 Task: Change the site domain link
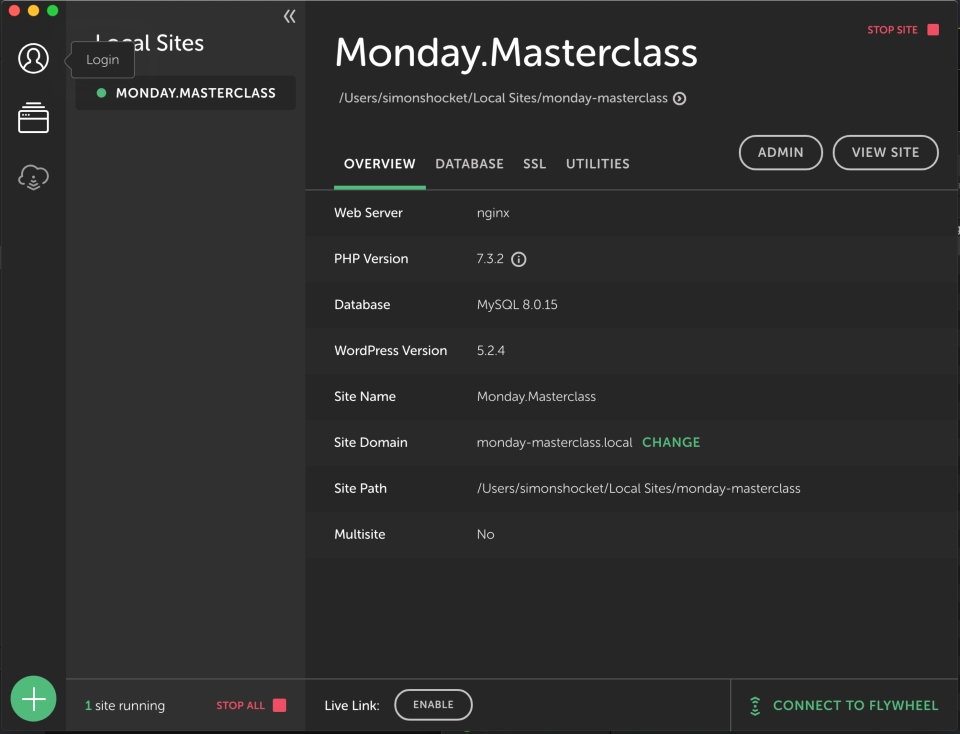670,442
